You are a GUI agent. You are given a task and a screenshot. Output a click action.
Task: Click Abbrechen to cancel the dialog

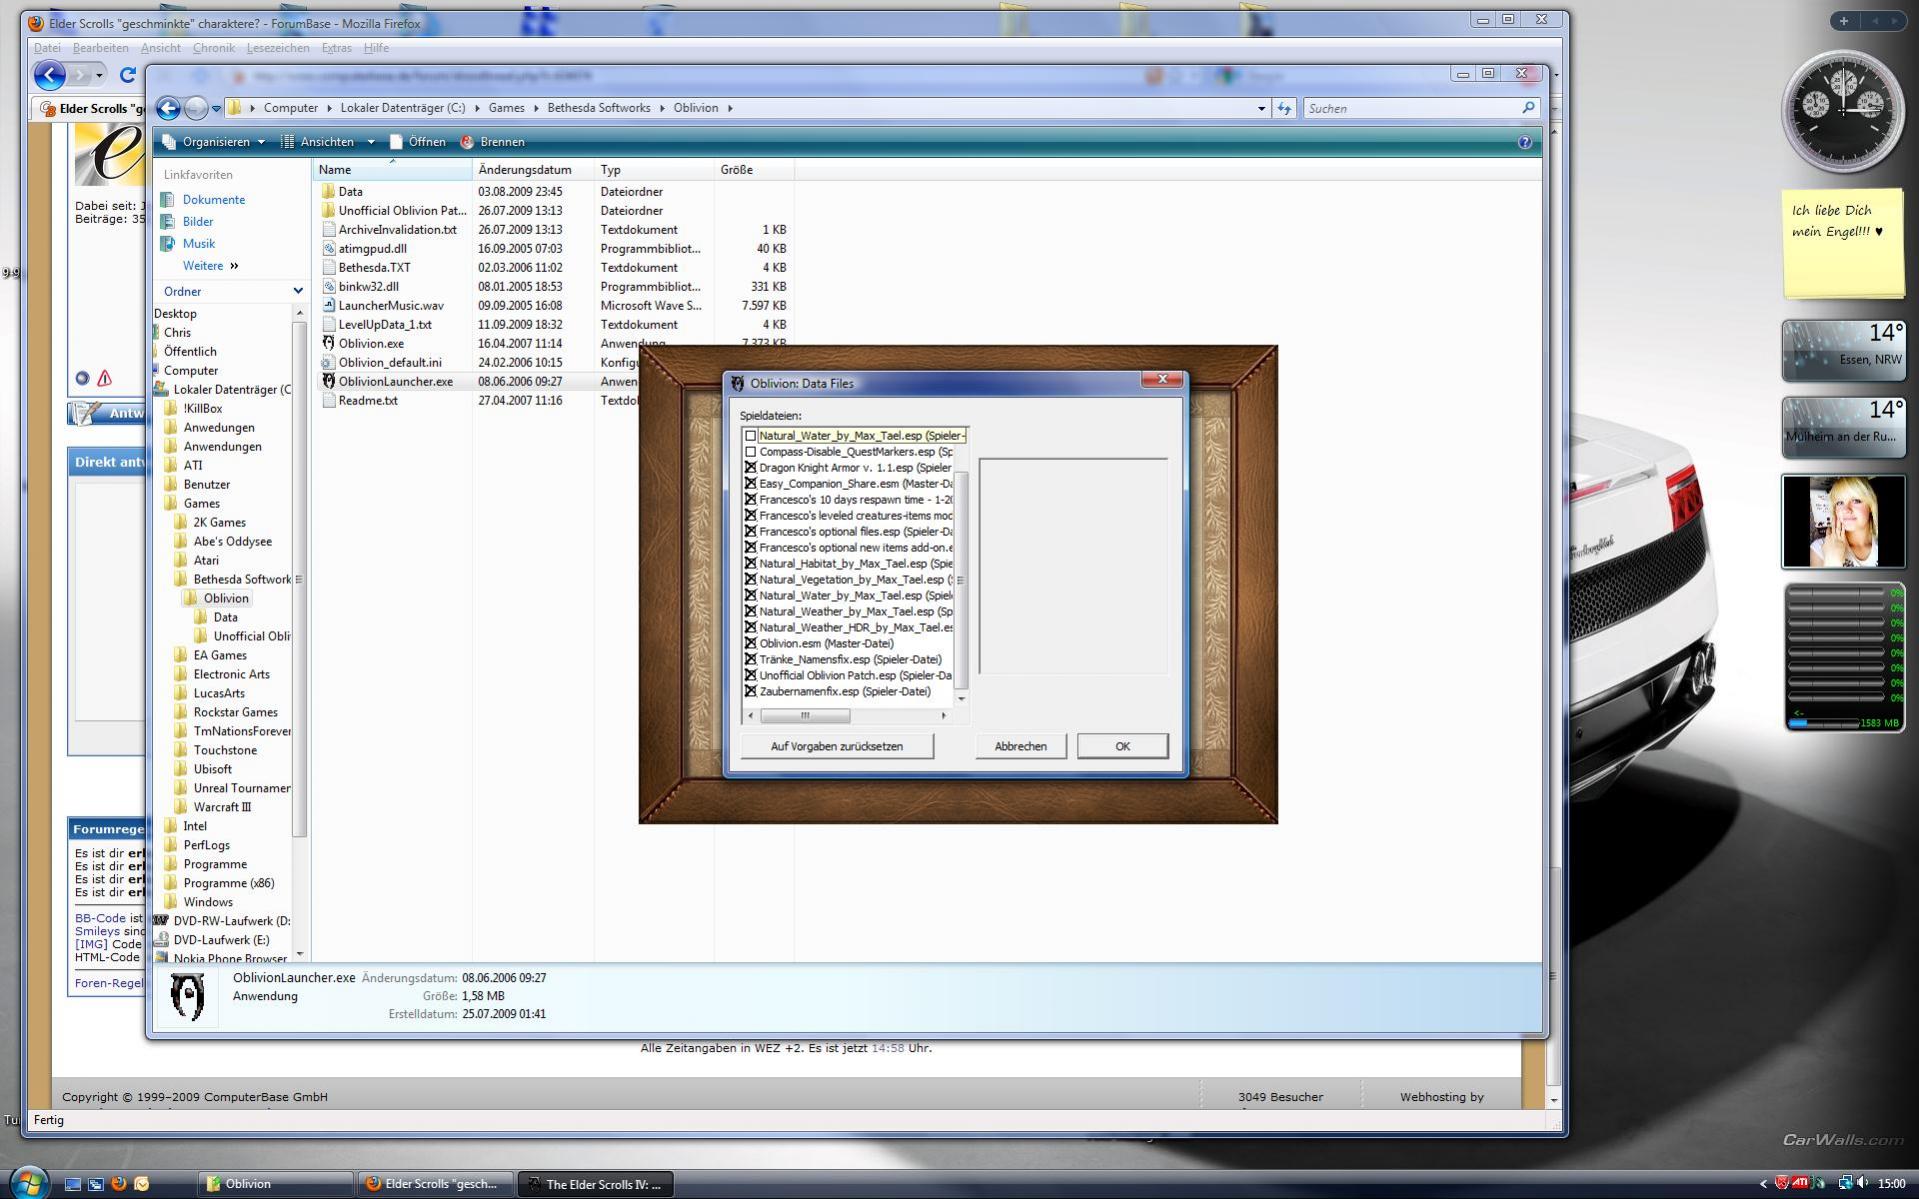(x=1020, y=746)
